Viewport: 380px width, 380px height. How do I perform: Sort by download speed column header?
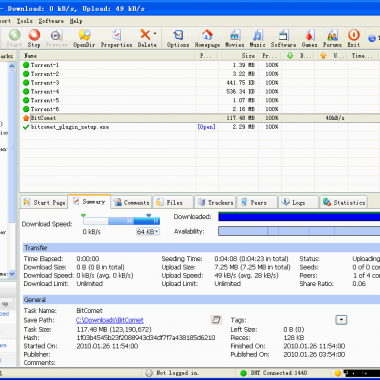(298, 56)
